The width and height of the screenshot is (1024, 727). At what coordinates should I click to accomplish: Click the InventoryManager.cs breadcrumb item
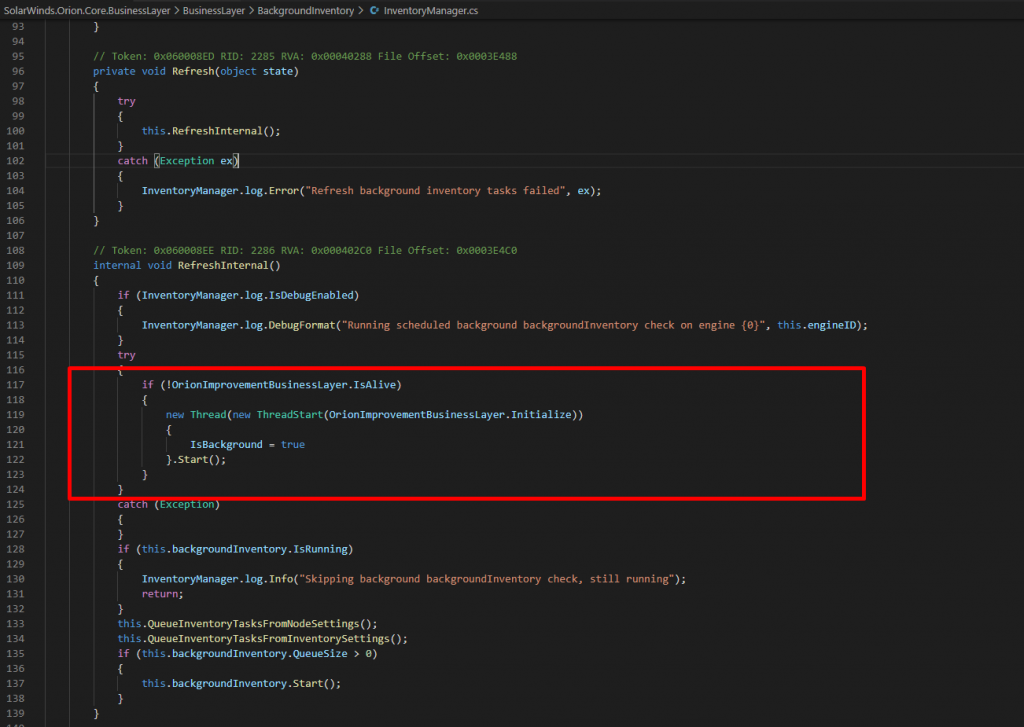click(x=430, y=10)
